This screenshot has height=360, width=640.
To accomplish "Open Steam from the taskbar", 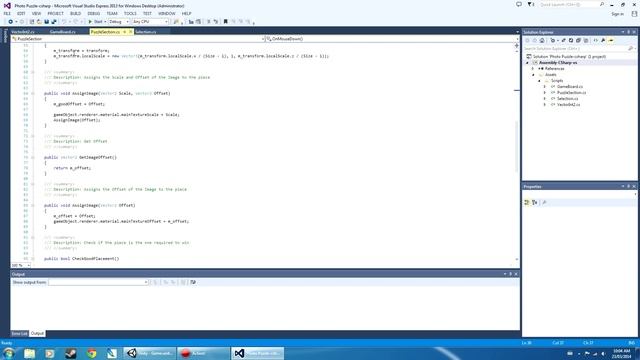I will tap(71, 353).
